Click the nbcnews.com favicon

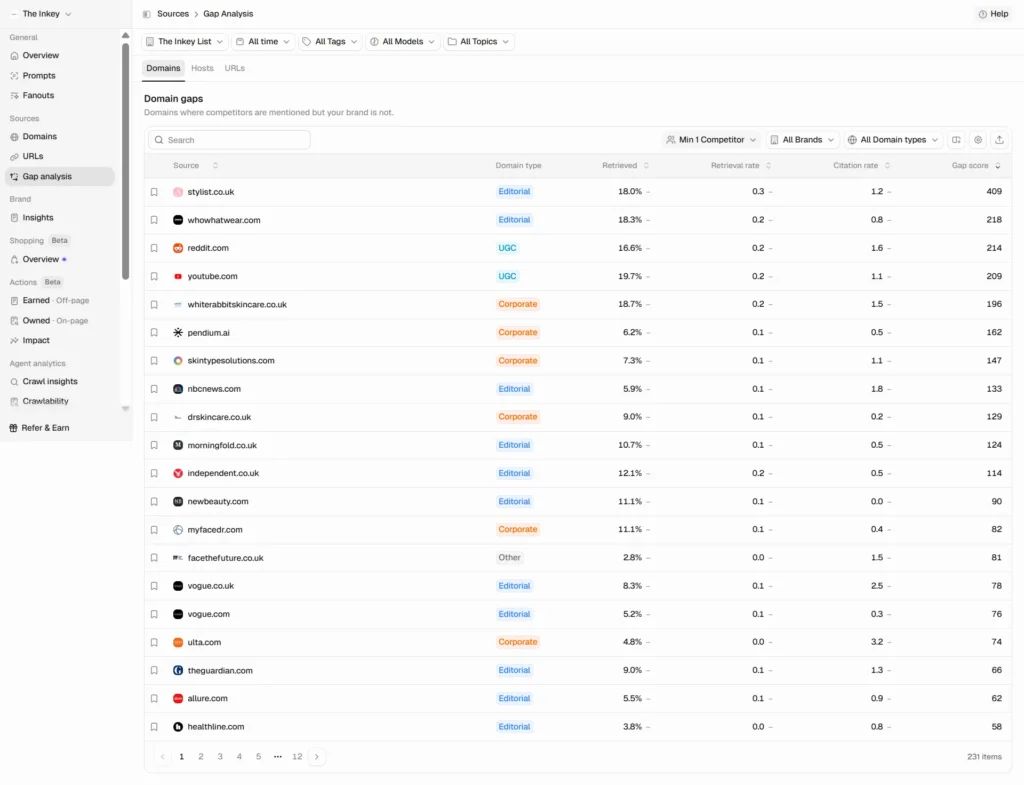click(178, 389)
